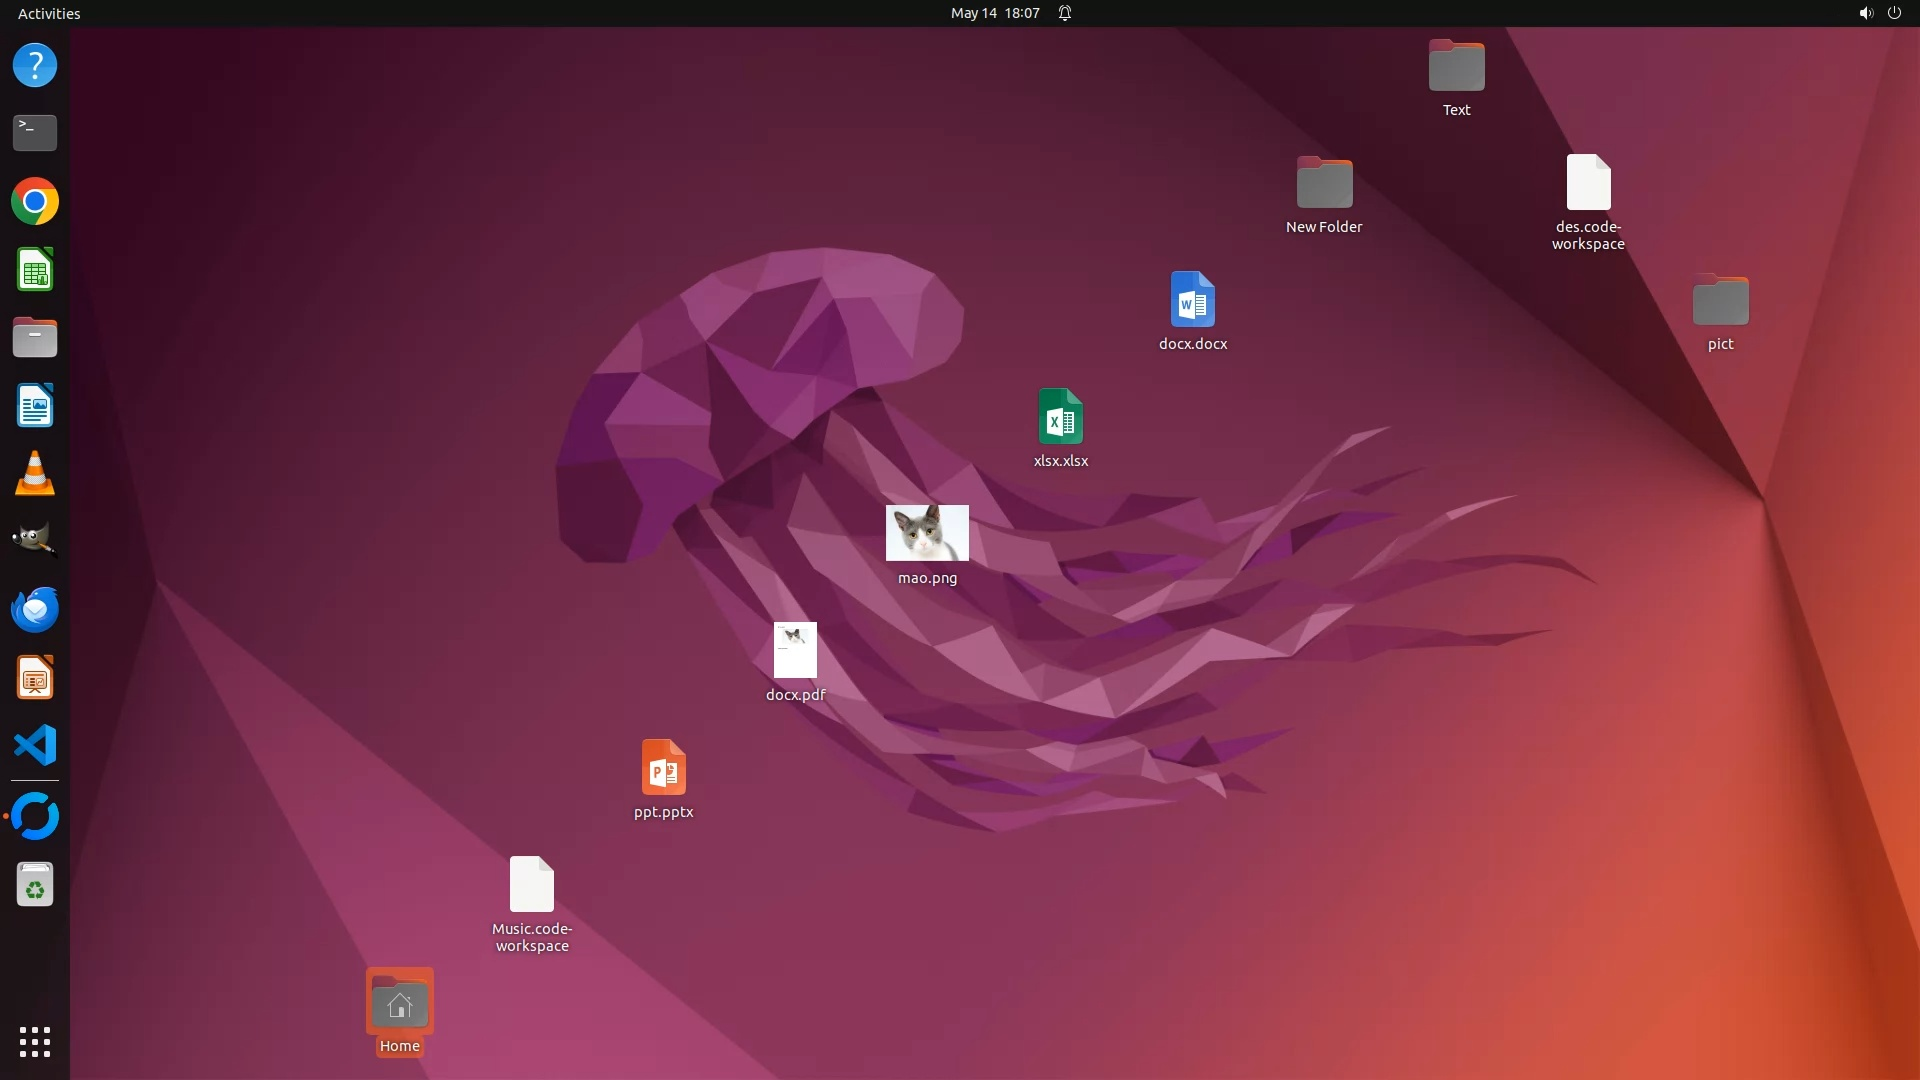Screen dimensions: 1920x1080
Task: Open the Trash in the dock
Action: point(35,885)
